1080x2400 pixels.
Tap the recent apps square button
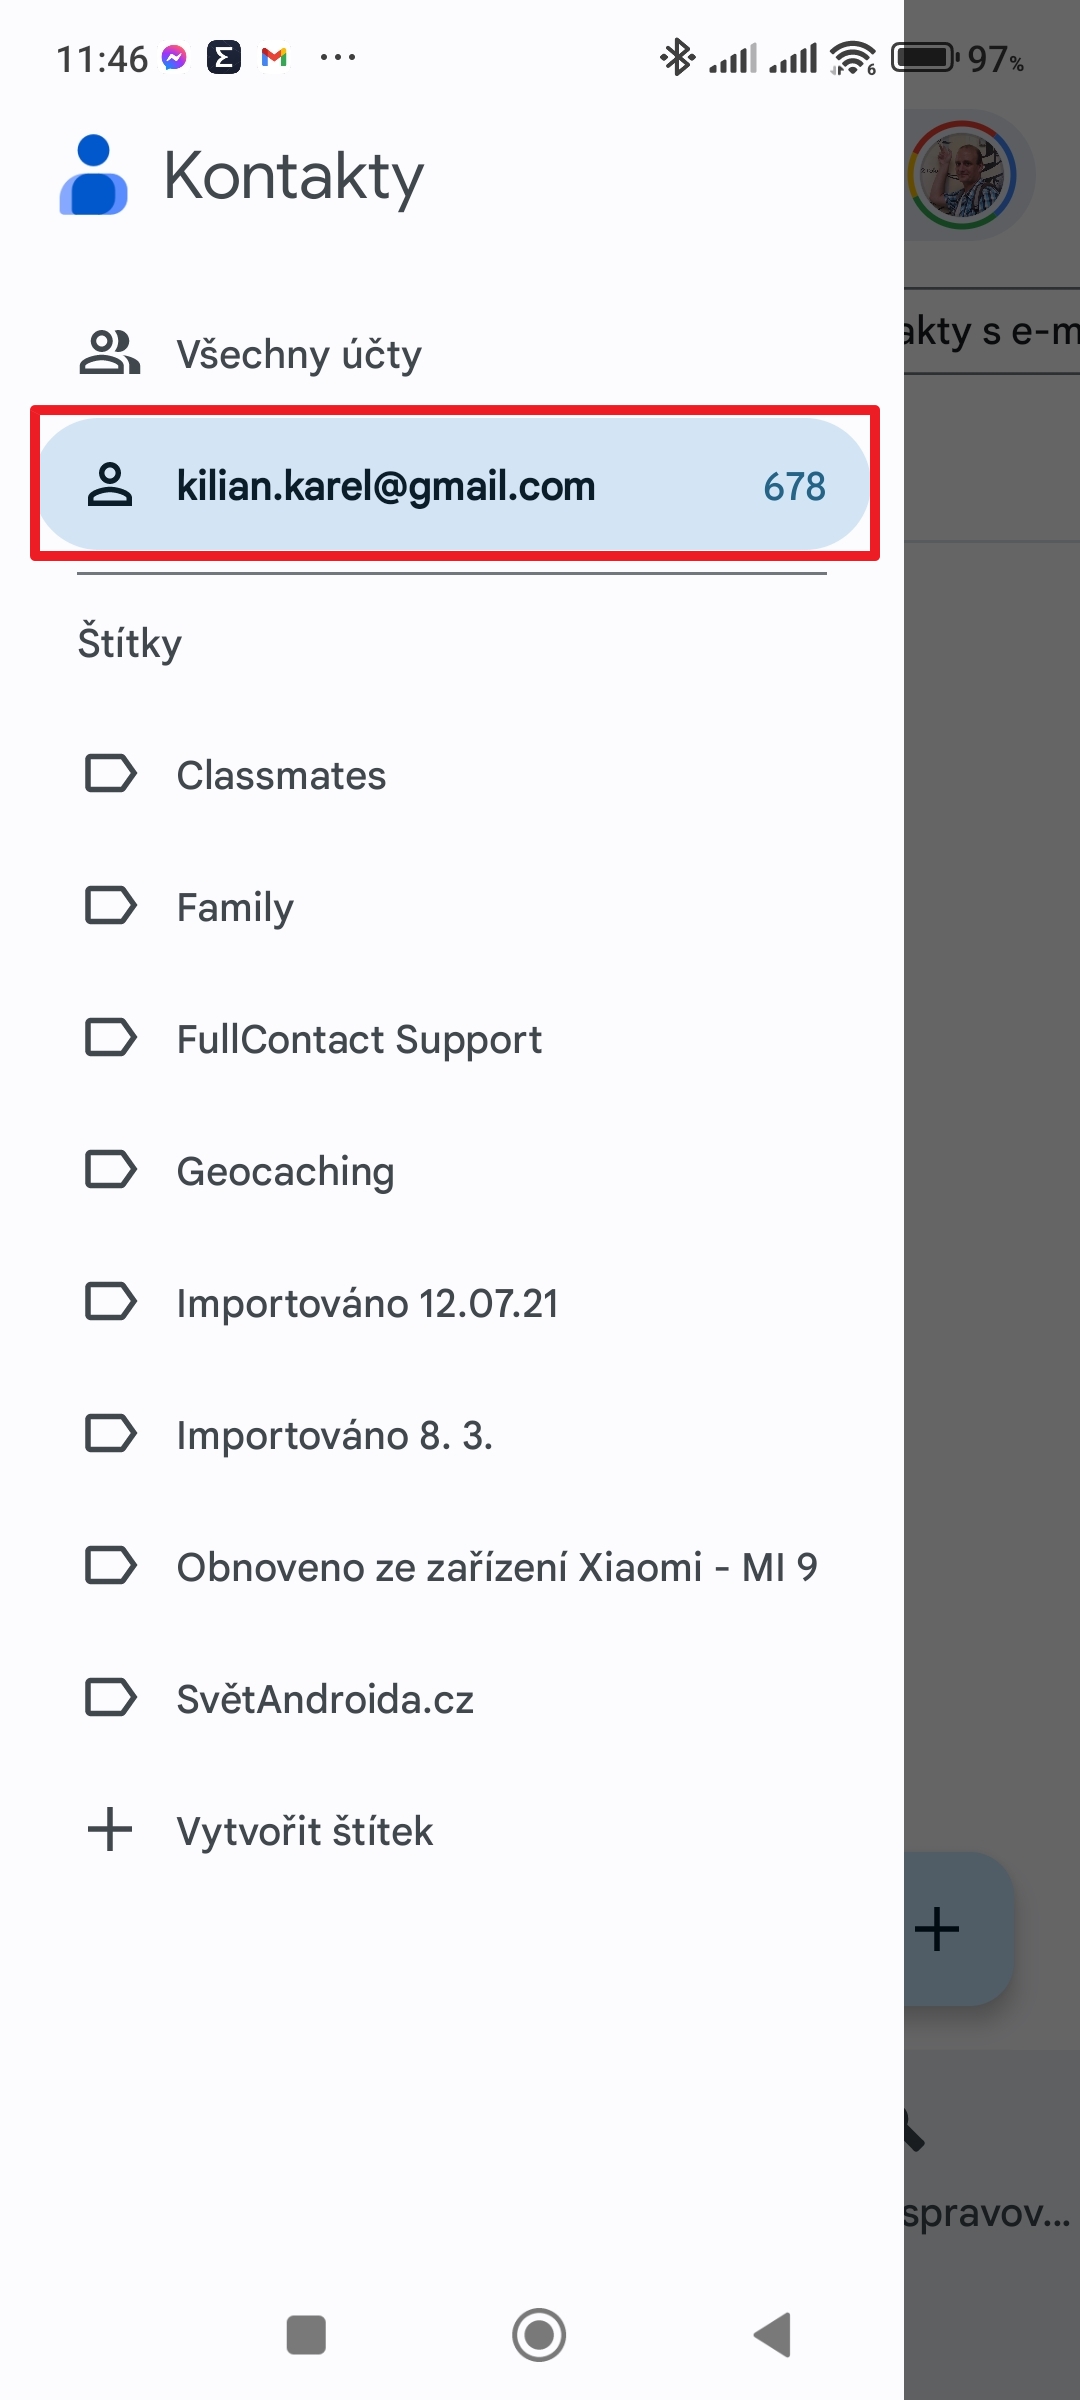pyautogui.click(x=306, y=2335)
